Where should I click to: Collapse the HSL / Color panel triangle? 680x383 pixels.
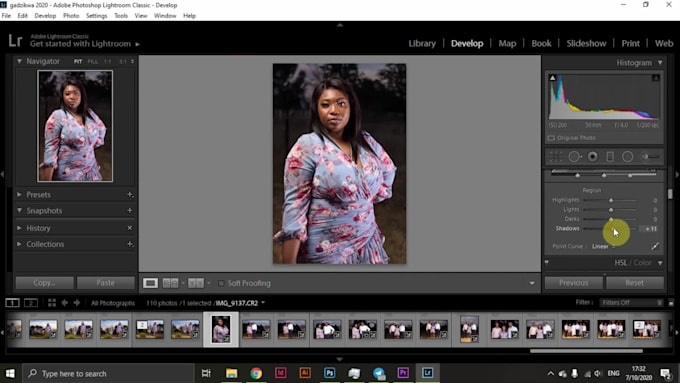coord(660,263)
